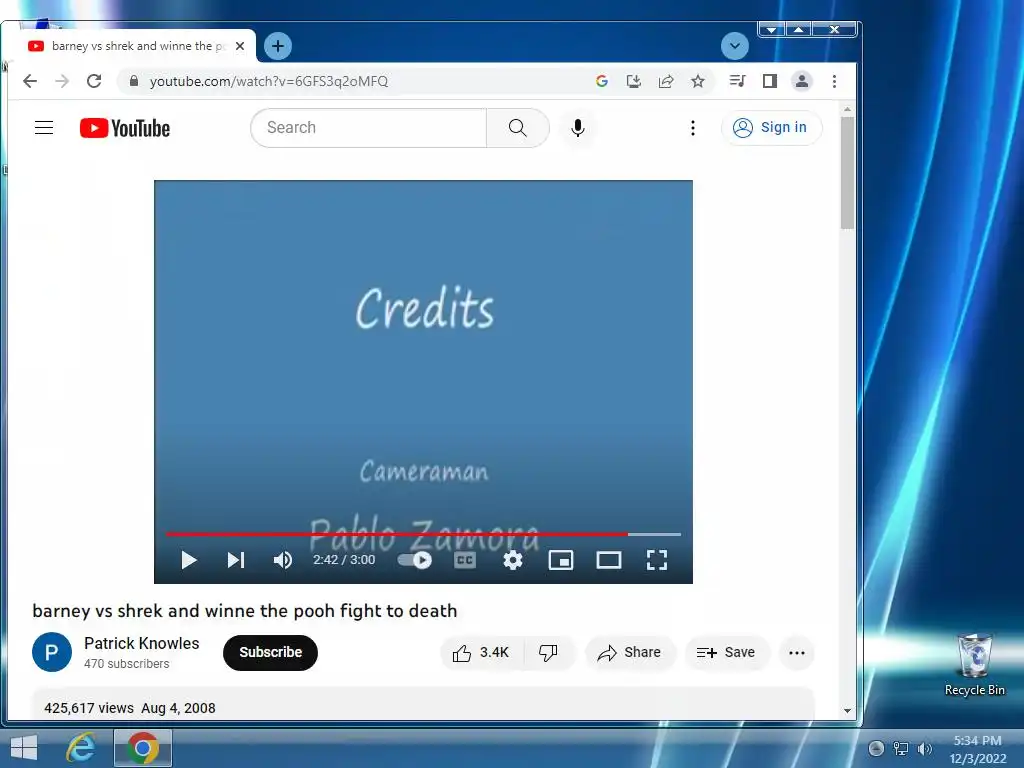Click scrollbar down arrow
The height and width of the screenshot is (768, 1024).
tap(847, 711)
